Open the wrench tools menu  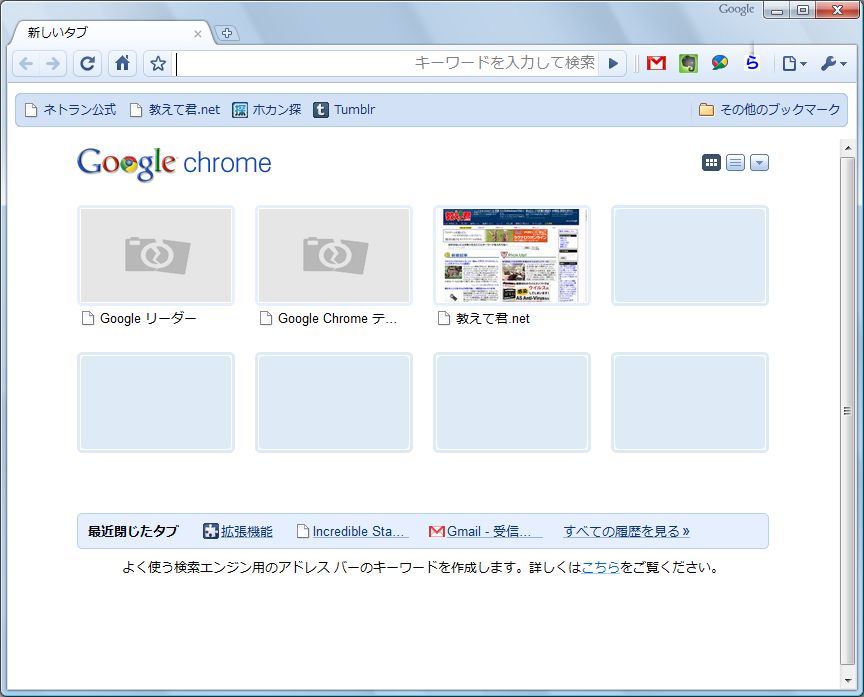click(833, 64)
